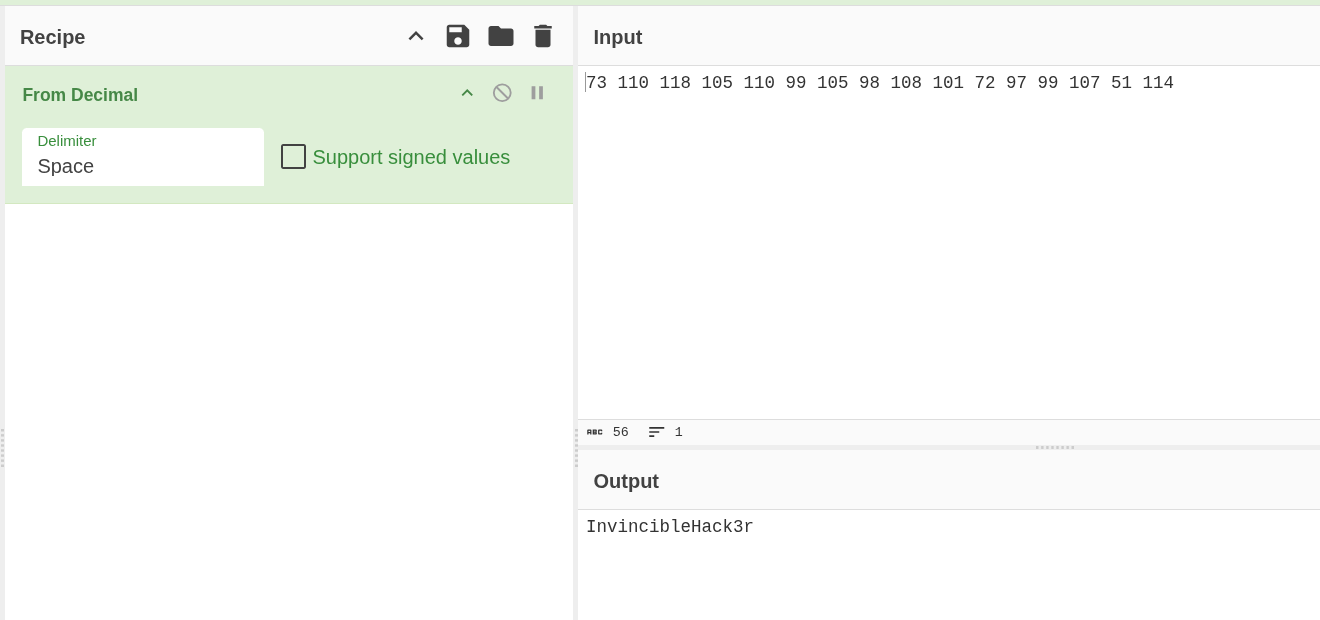
Task: Open the Delimiter dropdown set to Space
Action: [143, 157]
